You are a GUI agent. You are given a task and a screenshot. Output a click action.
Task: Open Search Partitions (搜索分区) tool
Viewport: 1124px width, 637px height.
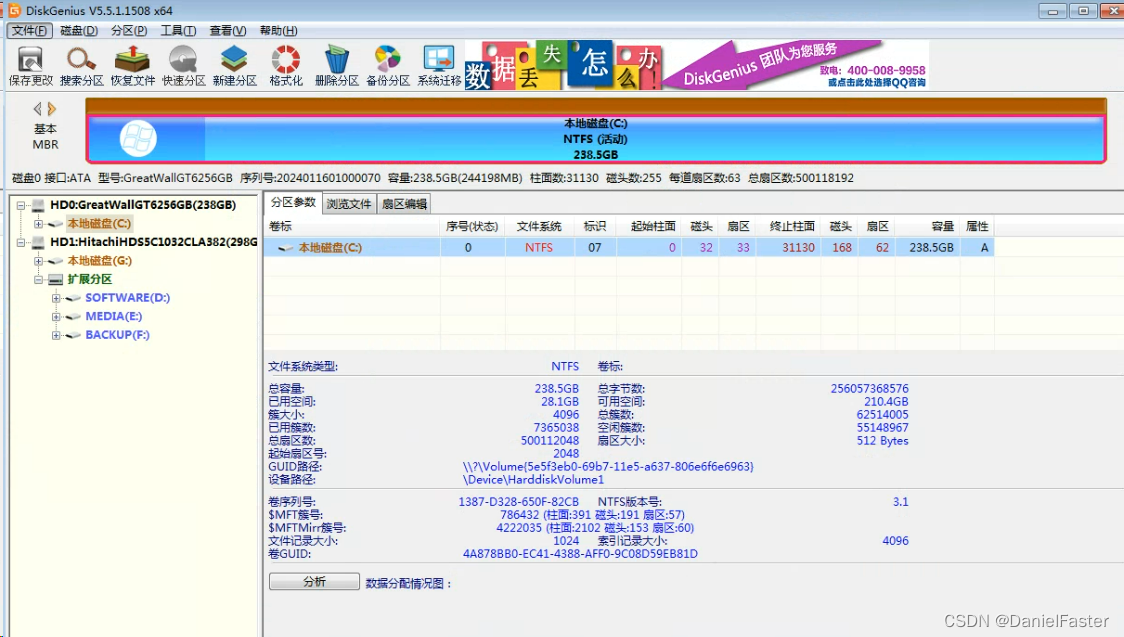click(82, 66)
